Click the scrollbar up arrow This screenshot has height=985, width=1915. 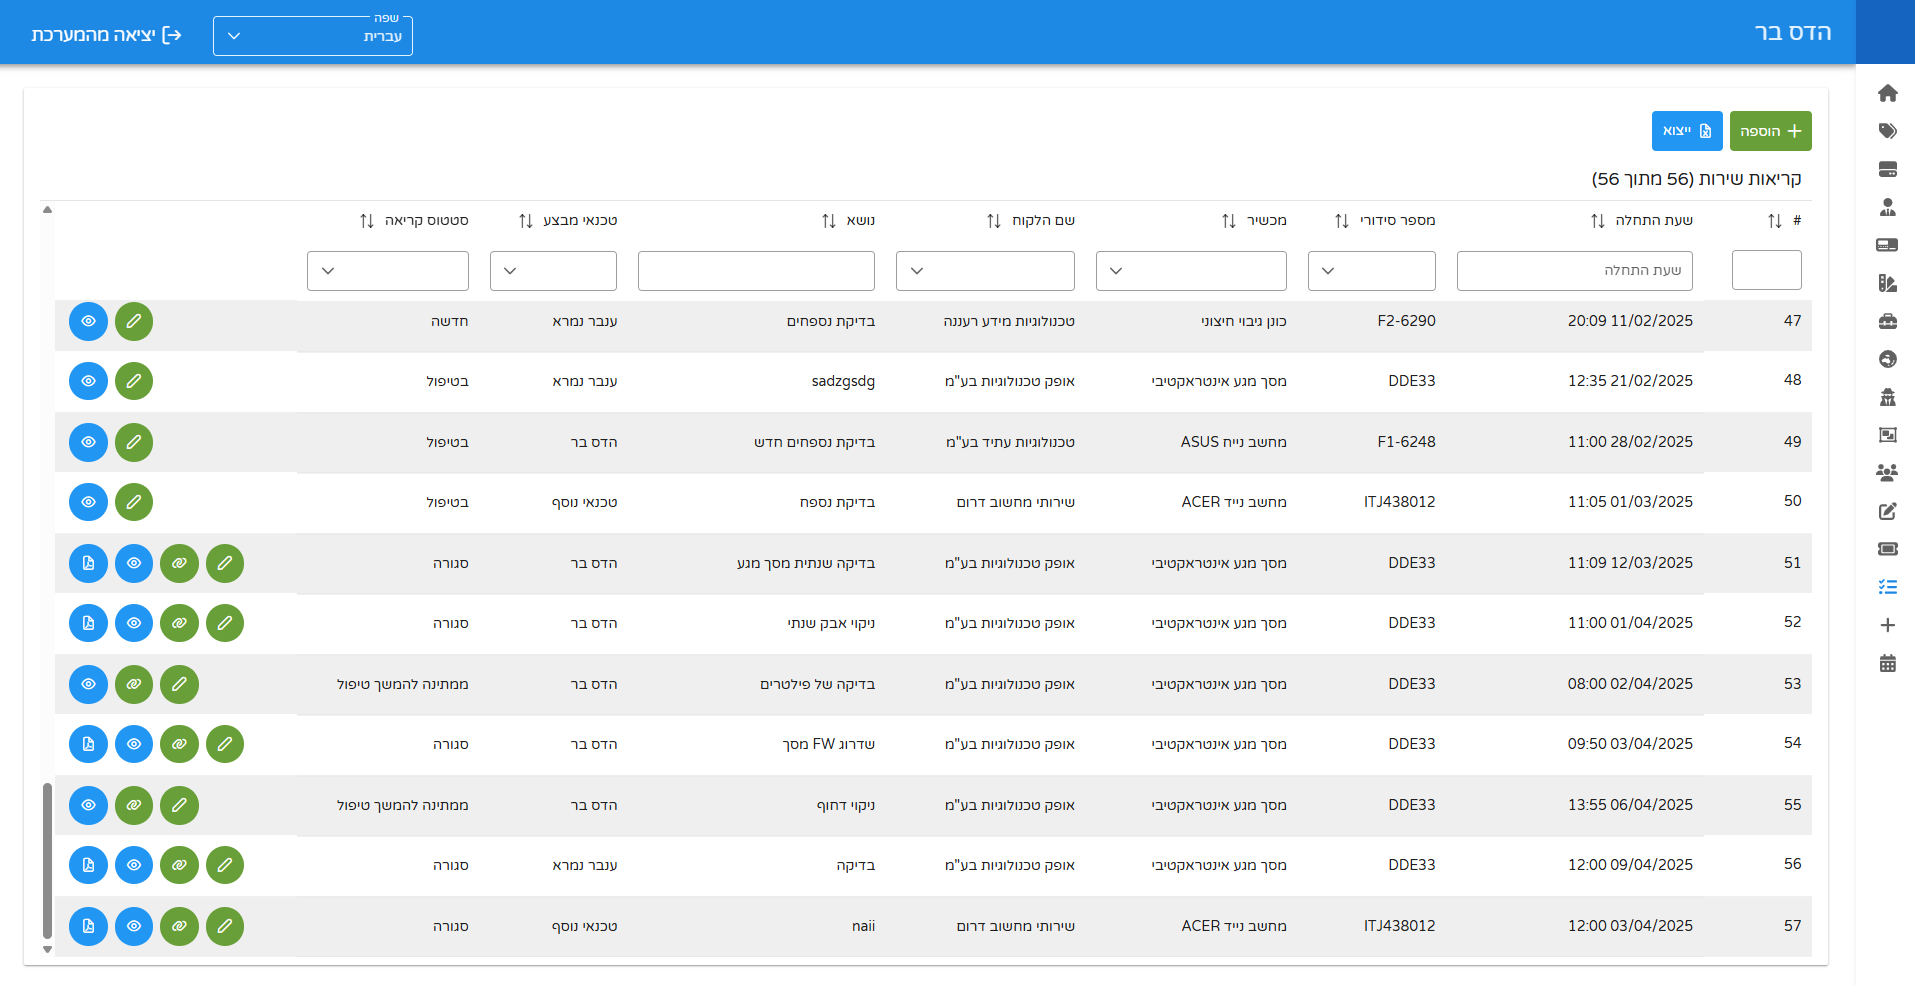coord(47,210)
